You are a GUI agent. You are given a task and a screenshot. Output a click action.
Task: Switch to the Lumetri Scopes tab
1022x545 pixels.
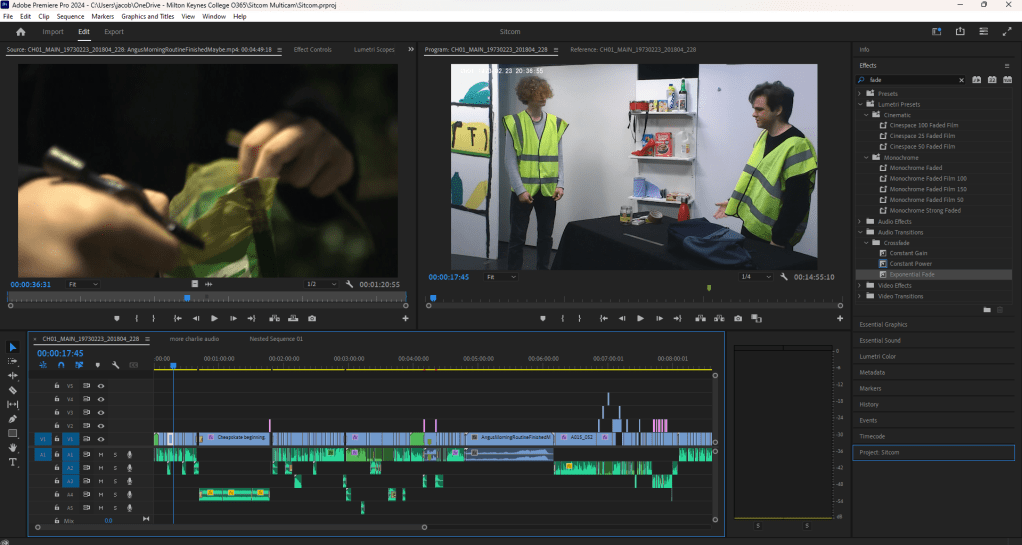(x=374, y=49)
